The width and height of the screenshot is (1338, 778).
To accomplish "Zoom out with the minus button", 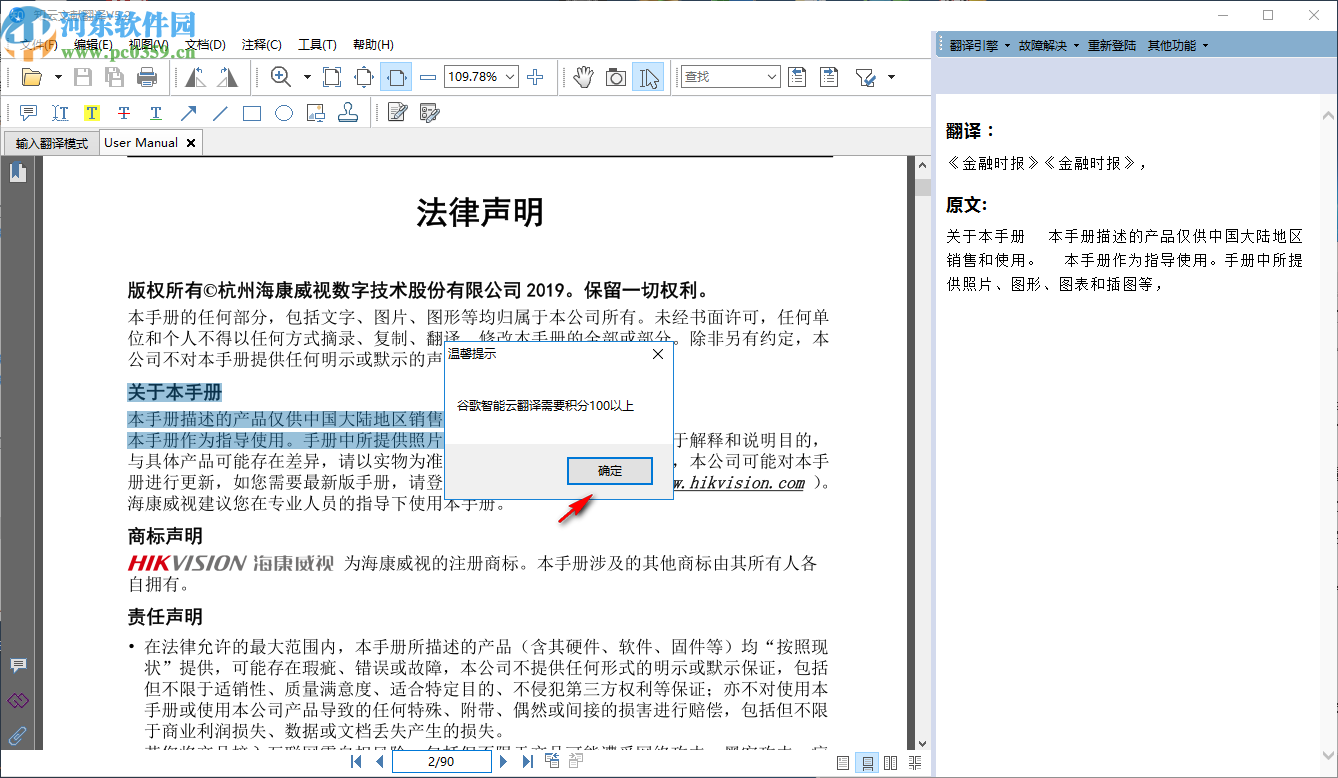I will pyautogui.click(x=428, y=77).
